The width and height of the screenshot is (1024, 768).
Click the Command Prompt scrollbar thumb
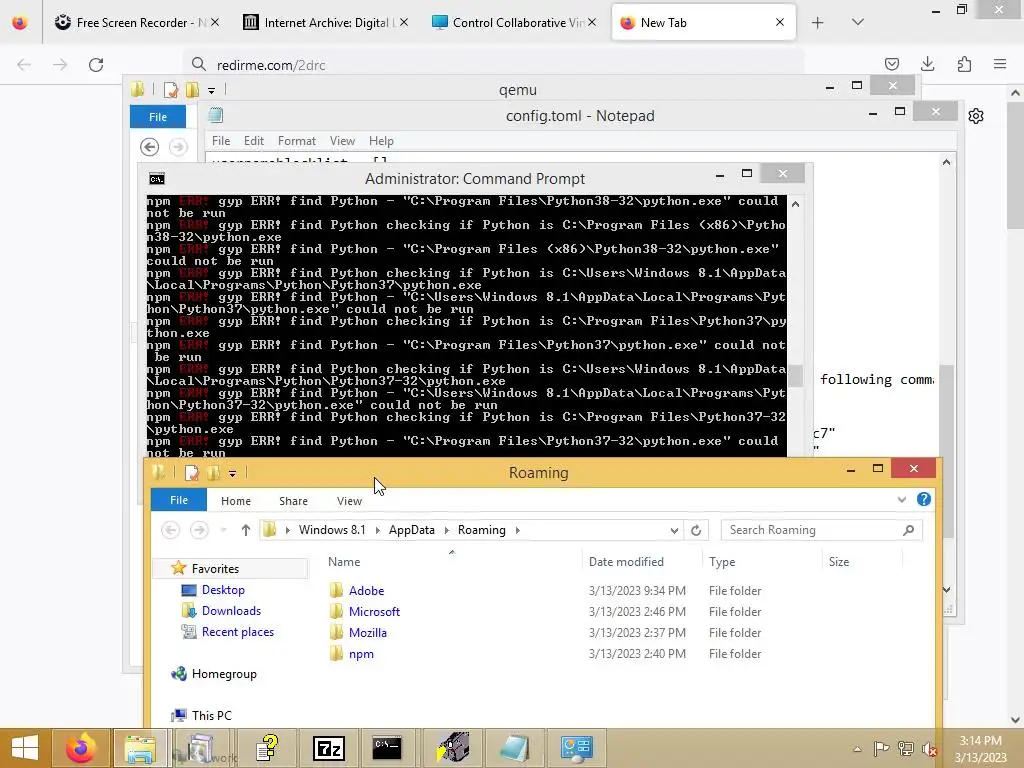[795, 376]
